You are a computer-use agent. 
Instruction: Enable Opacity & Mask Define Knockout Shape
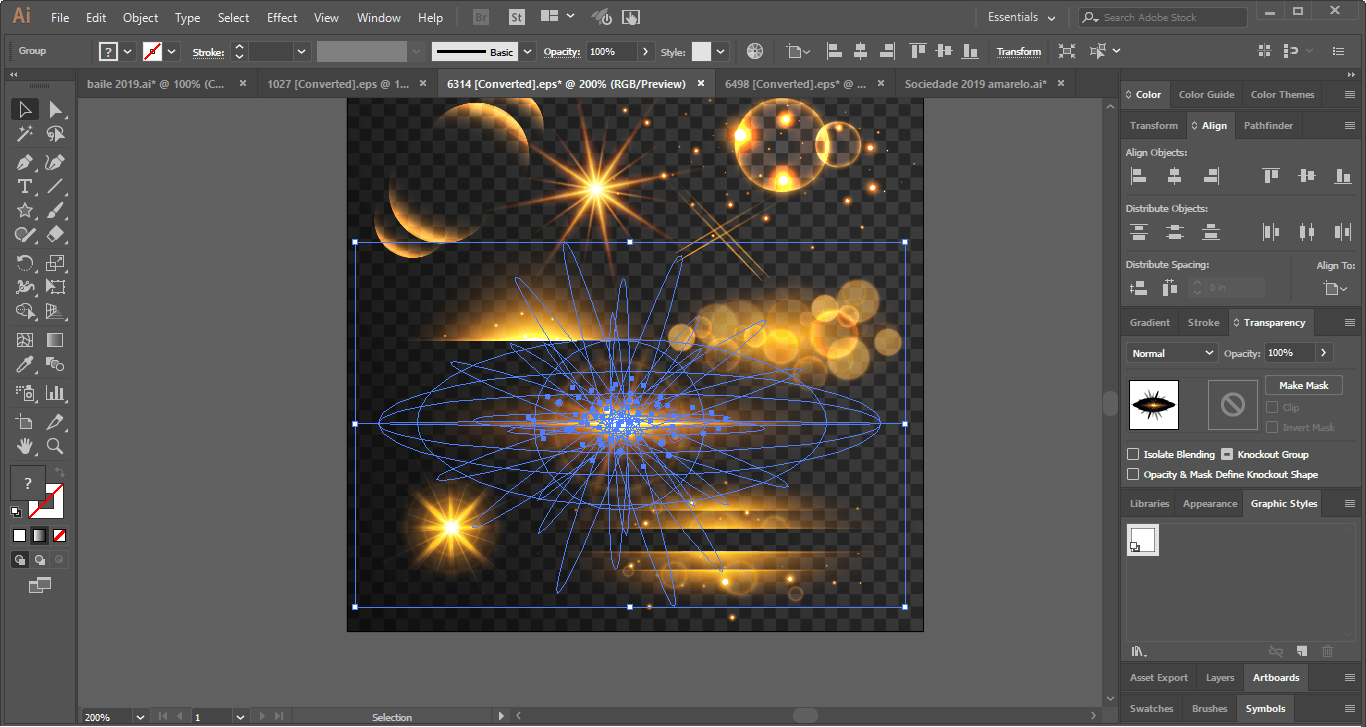pyautogui.click(x=1134, y=474)
